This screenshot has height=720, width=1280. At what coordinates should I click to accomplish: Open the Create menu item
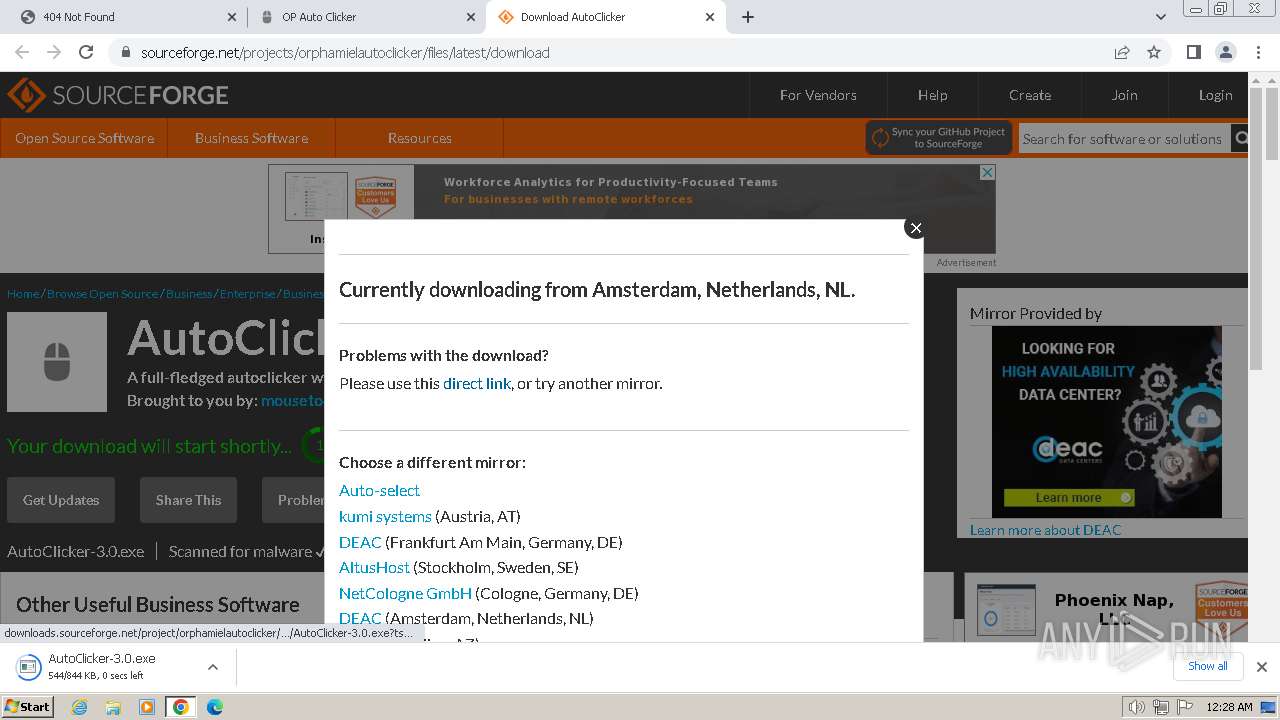click(1030, 95)
